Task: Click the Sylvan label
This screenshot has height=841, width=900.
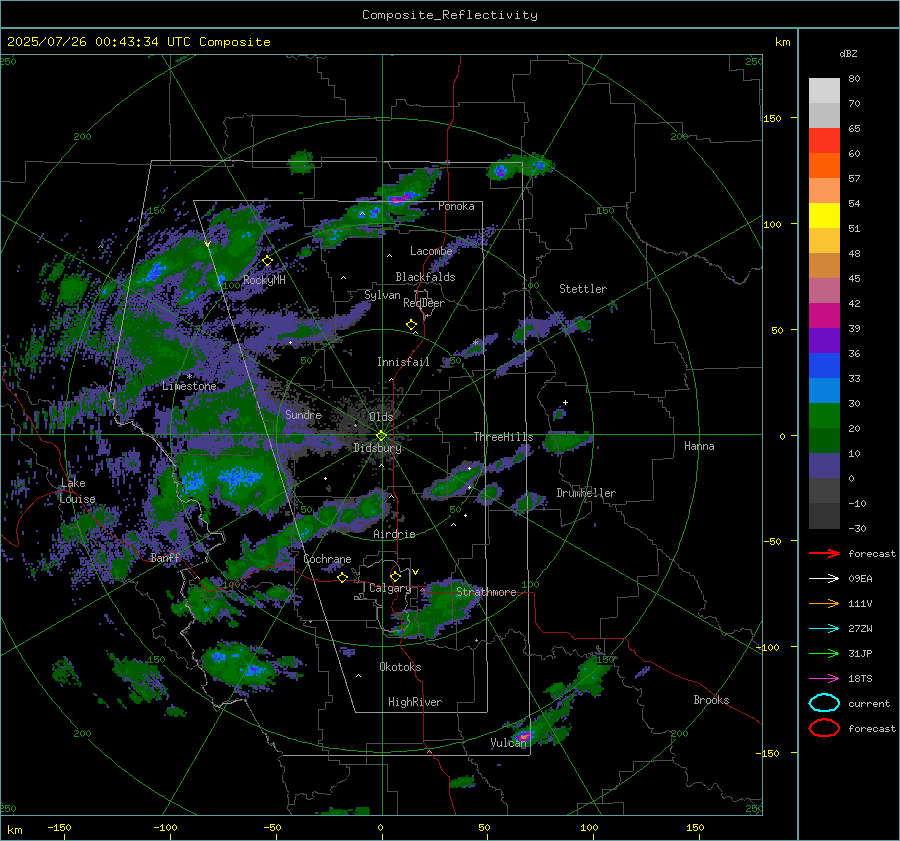Action: (x=382, y=295)
